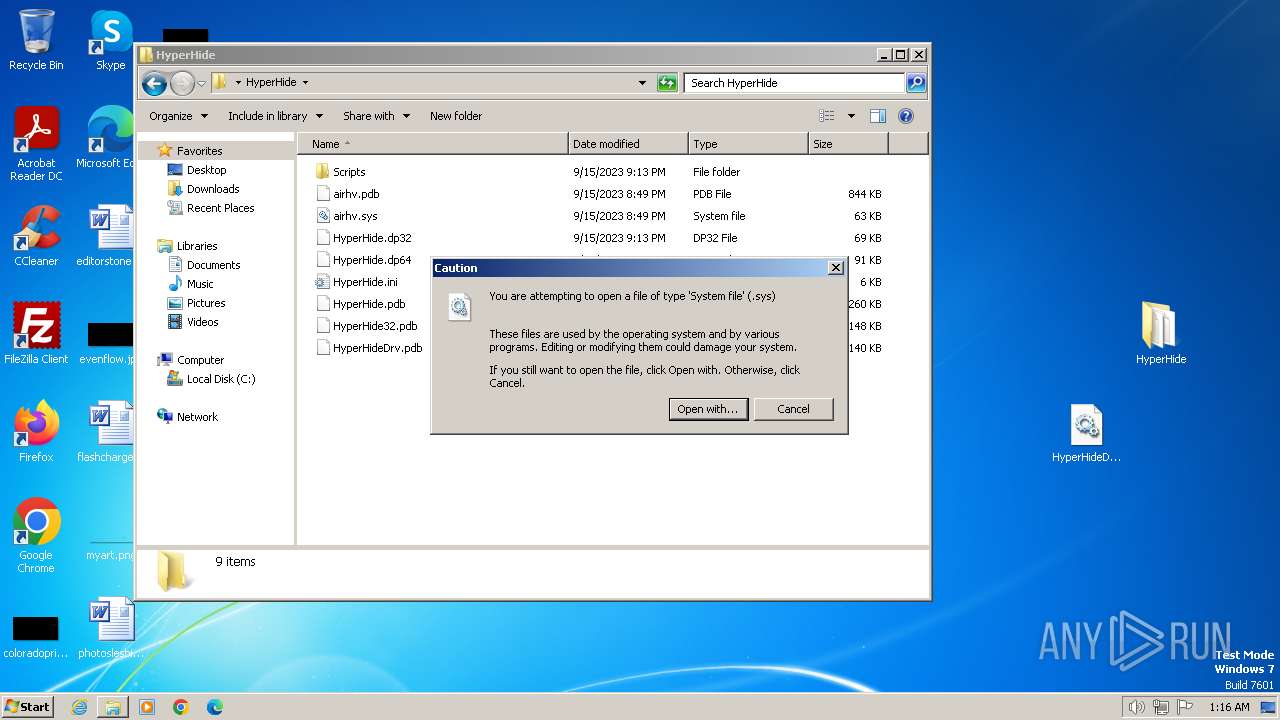
Task: Open Videos library
Action: [x=202, y=322]
